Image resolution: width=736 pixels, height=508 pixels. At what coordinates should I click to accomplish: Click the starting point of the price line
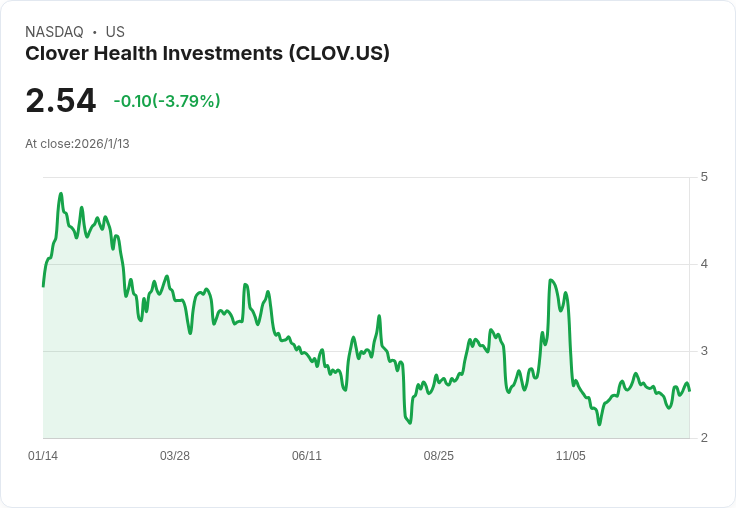pos(43,286)
